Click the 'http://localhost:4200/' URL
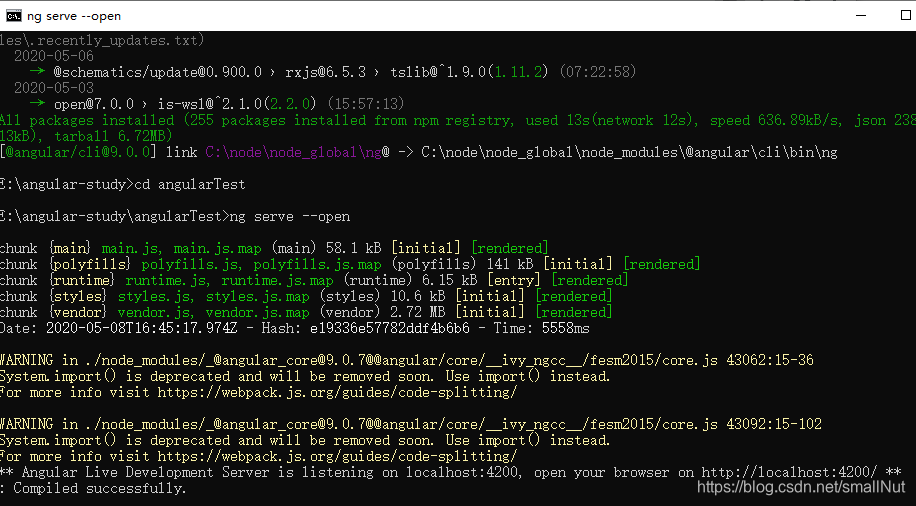This screenshot has width=916, height=506. point(789,472)
